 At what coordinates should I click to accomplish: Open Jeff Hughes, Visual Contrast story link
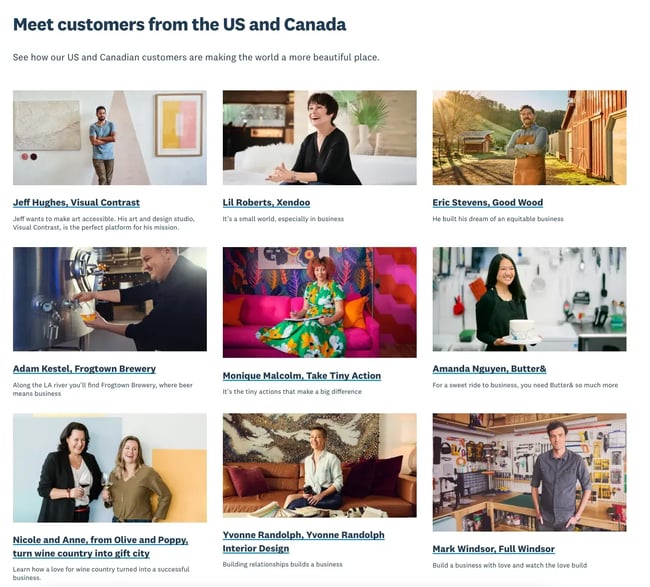point(76,202)
